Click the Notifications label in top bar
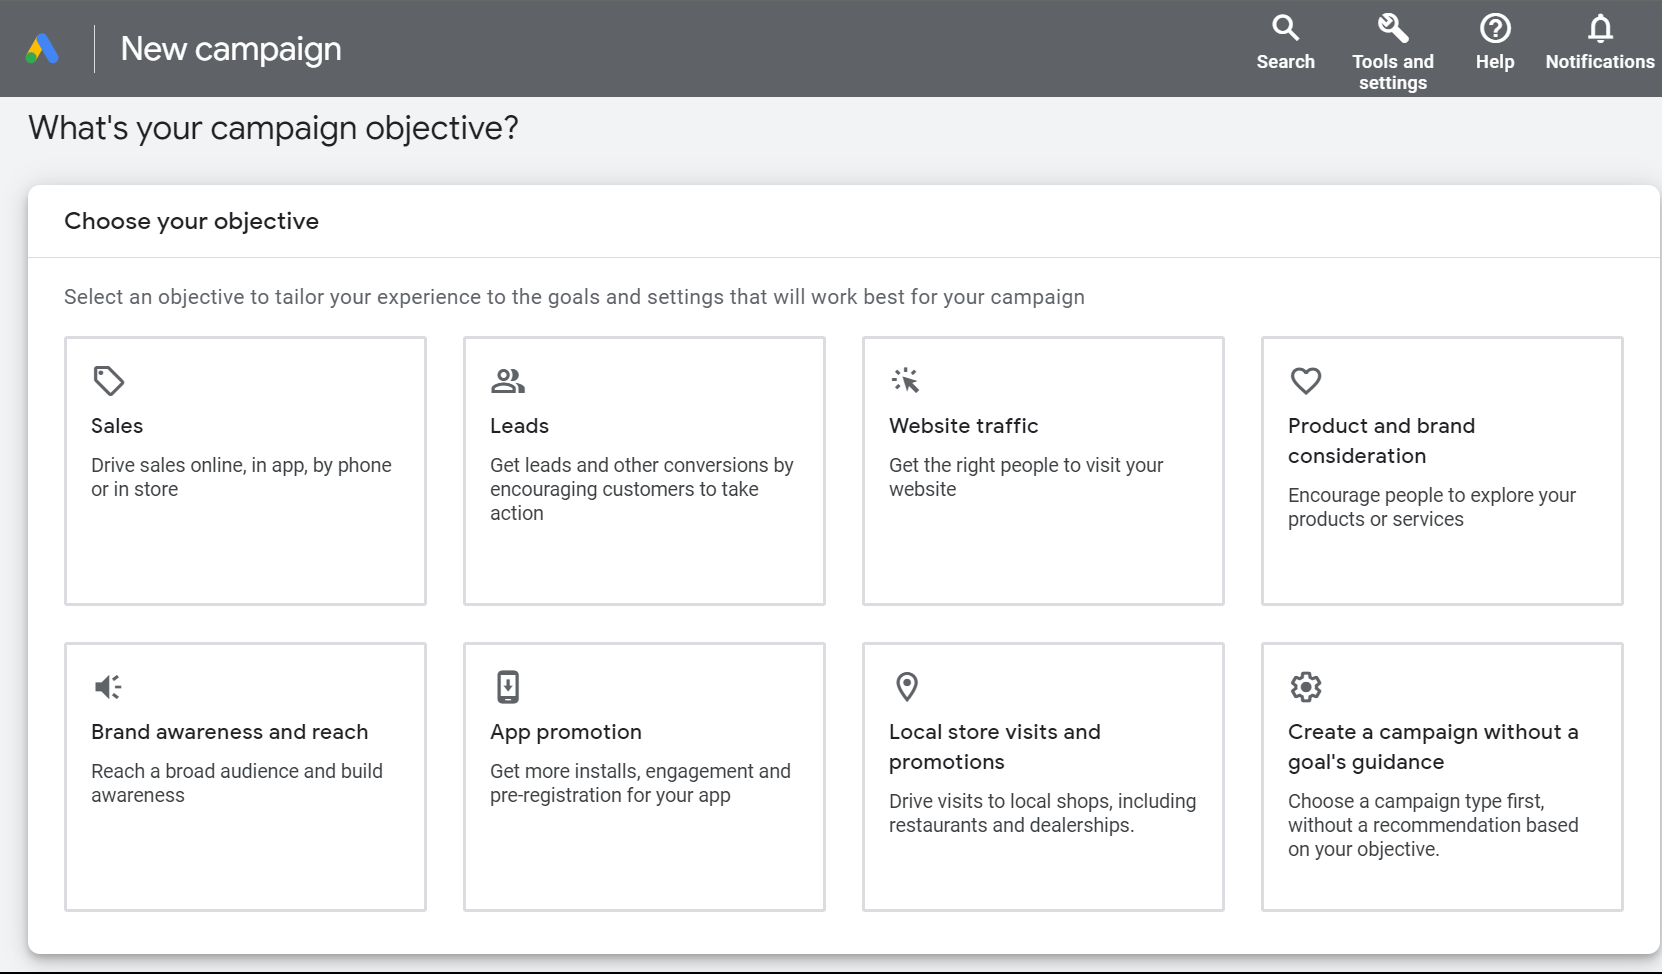1662x974 pixels. pos(1600,62)
